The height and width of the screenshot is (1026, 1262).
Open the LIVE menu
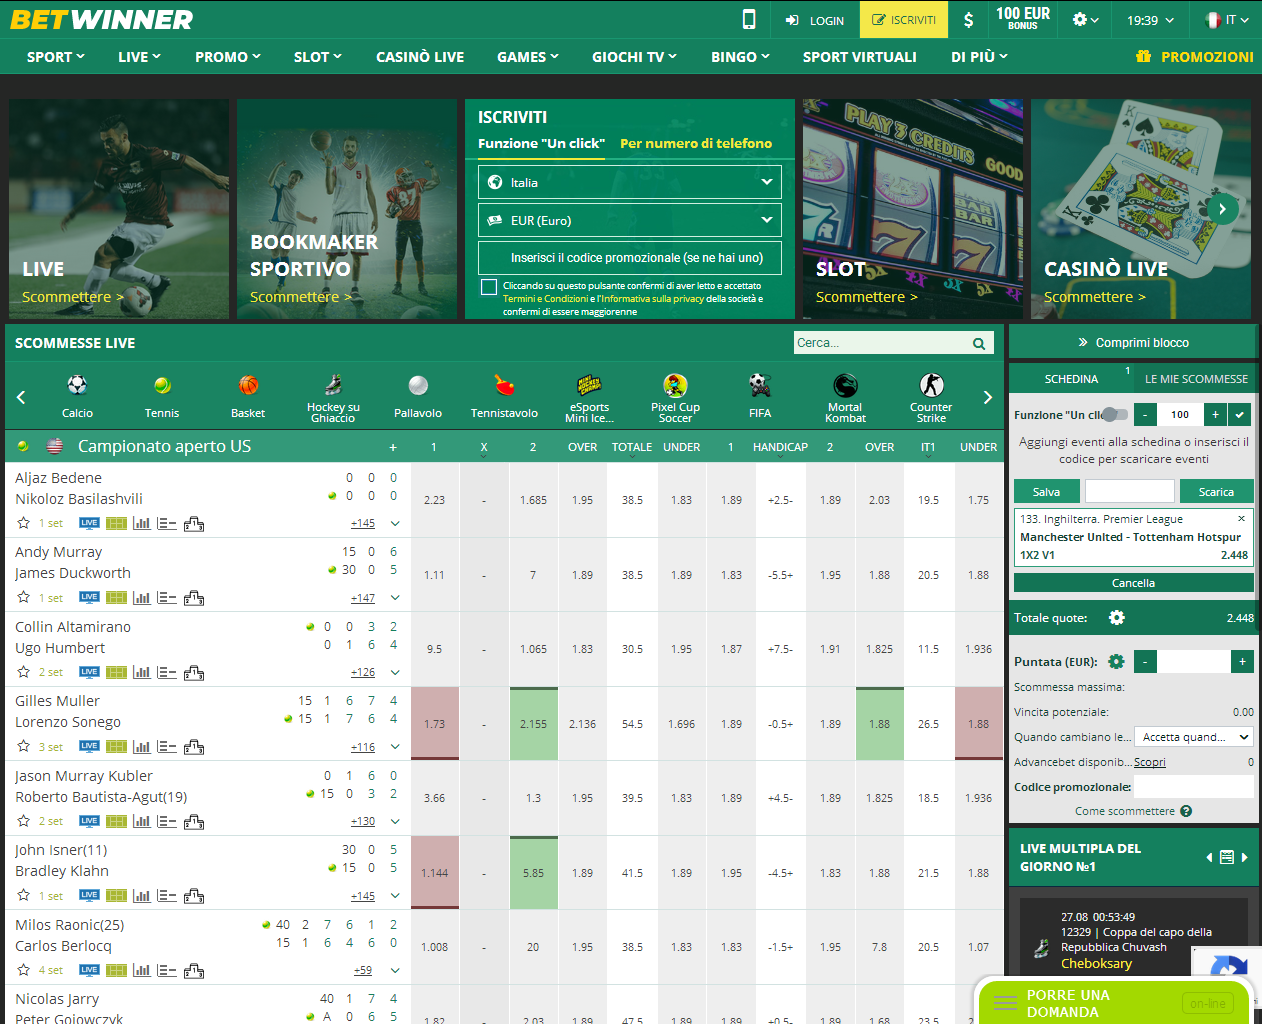click(139, 57)
